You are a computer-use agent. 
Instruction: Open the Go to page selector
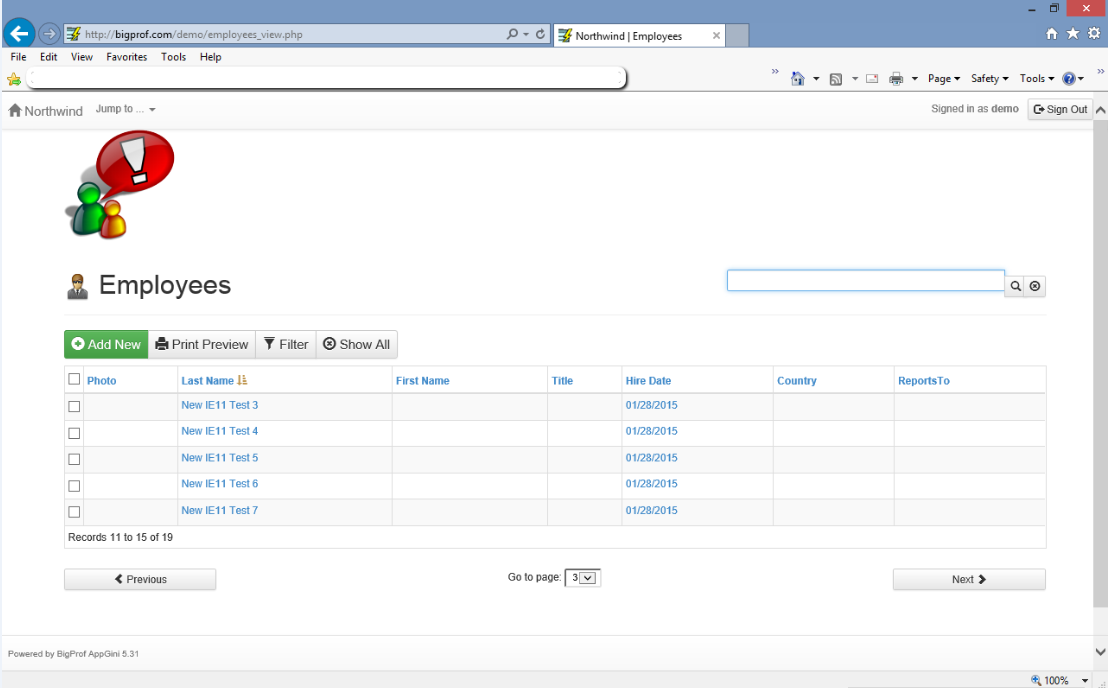click(x=583, y=578)
